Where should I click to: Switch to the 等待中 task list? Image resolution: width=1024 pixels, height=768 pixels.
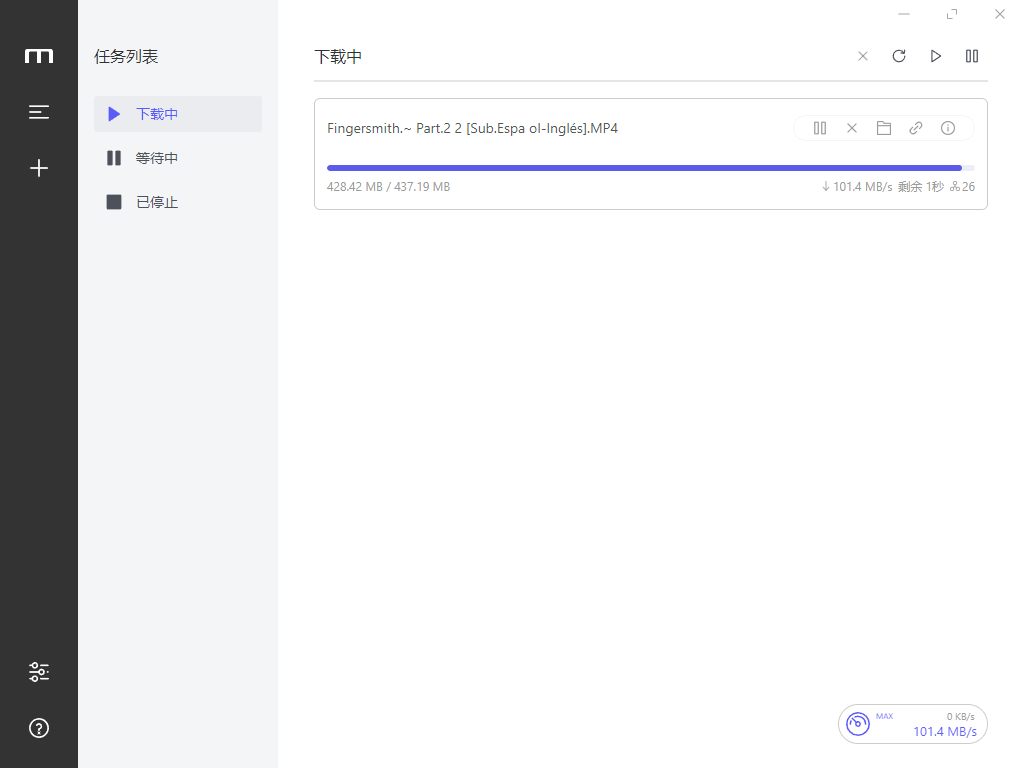157,158
